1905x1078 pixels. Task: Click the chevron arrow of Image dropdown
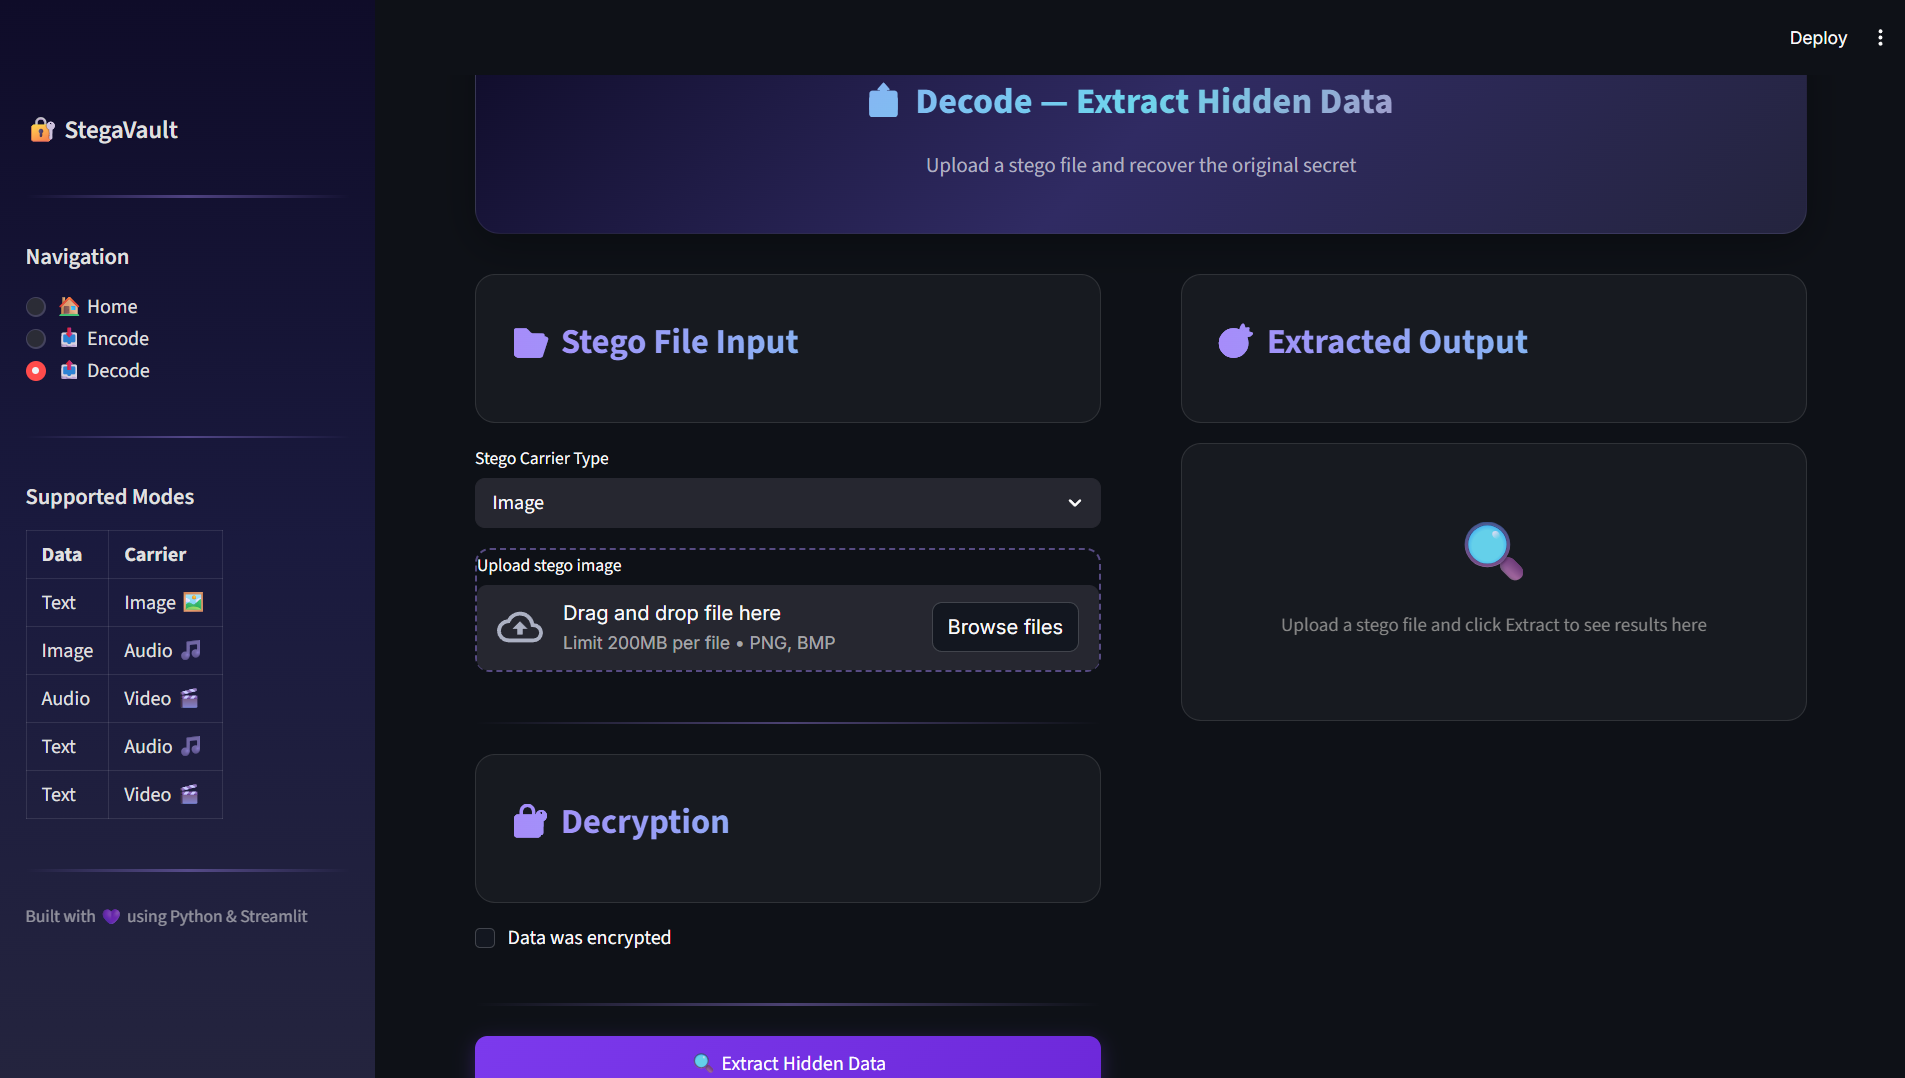[1075, 503]
